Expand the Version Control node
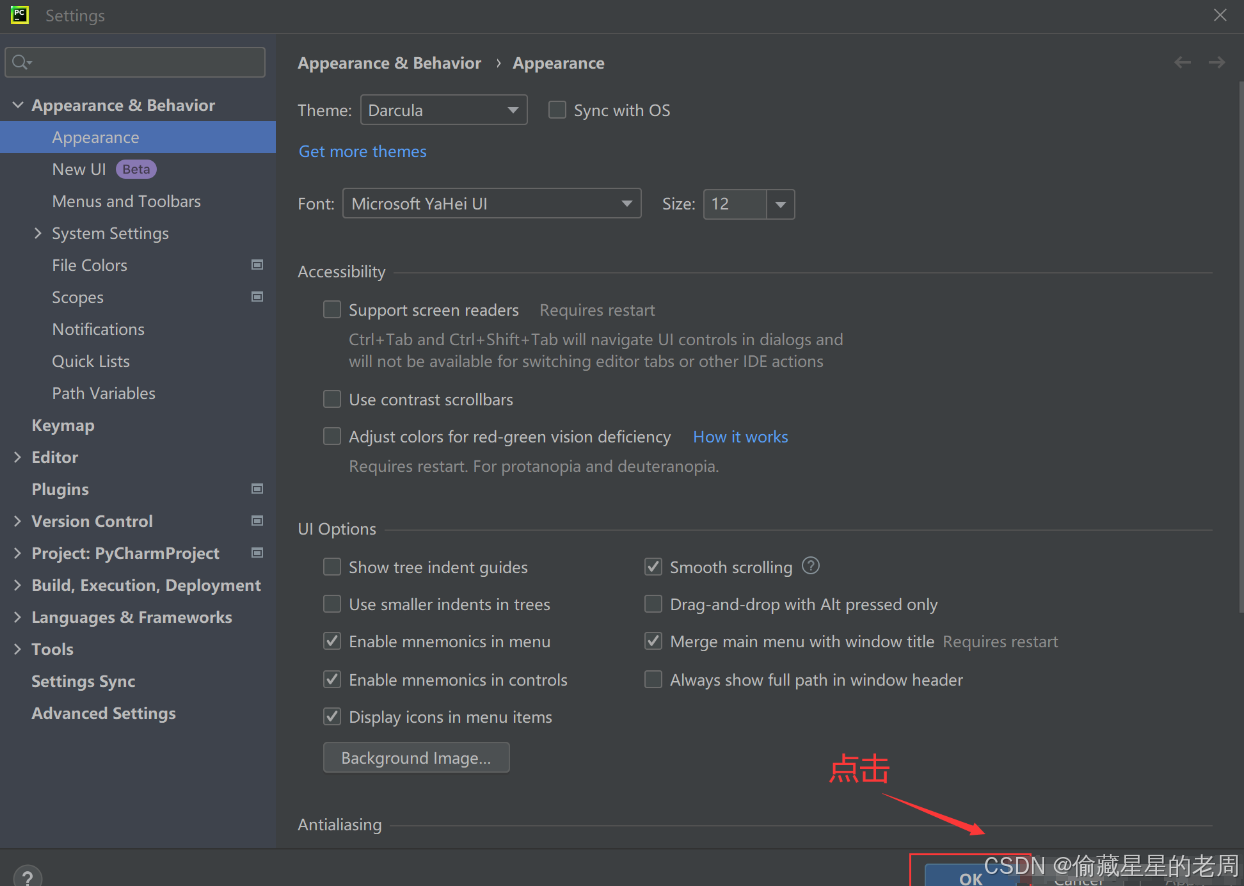 18,521
